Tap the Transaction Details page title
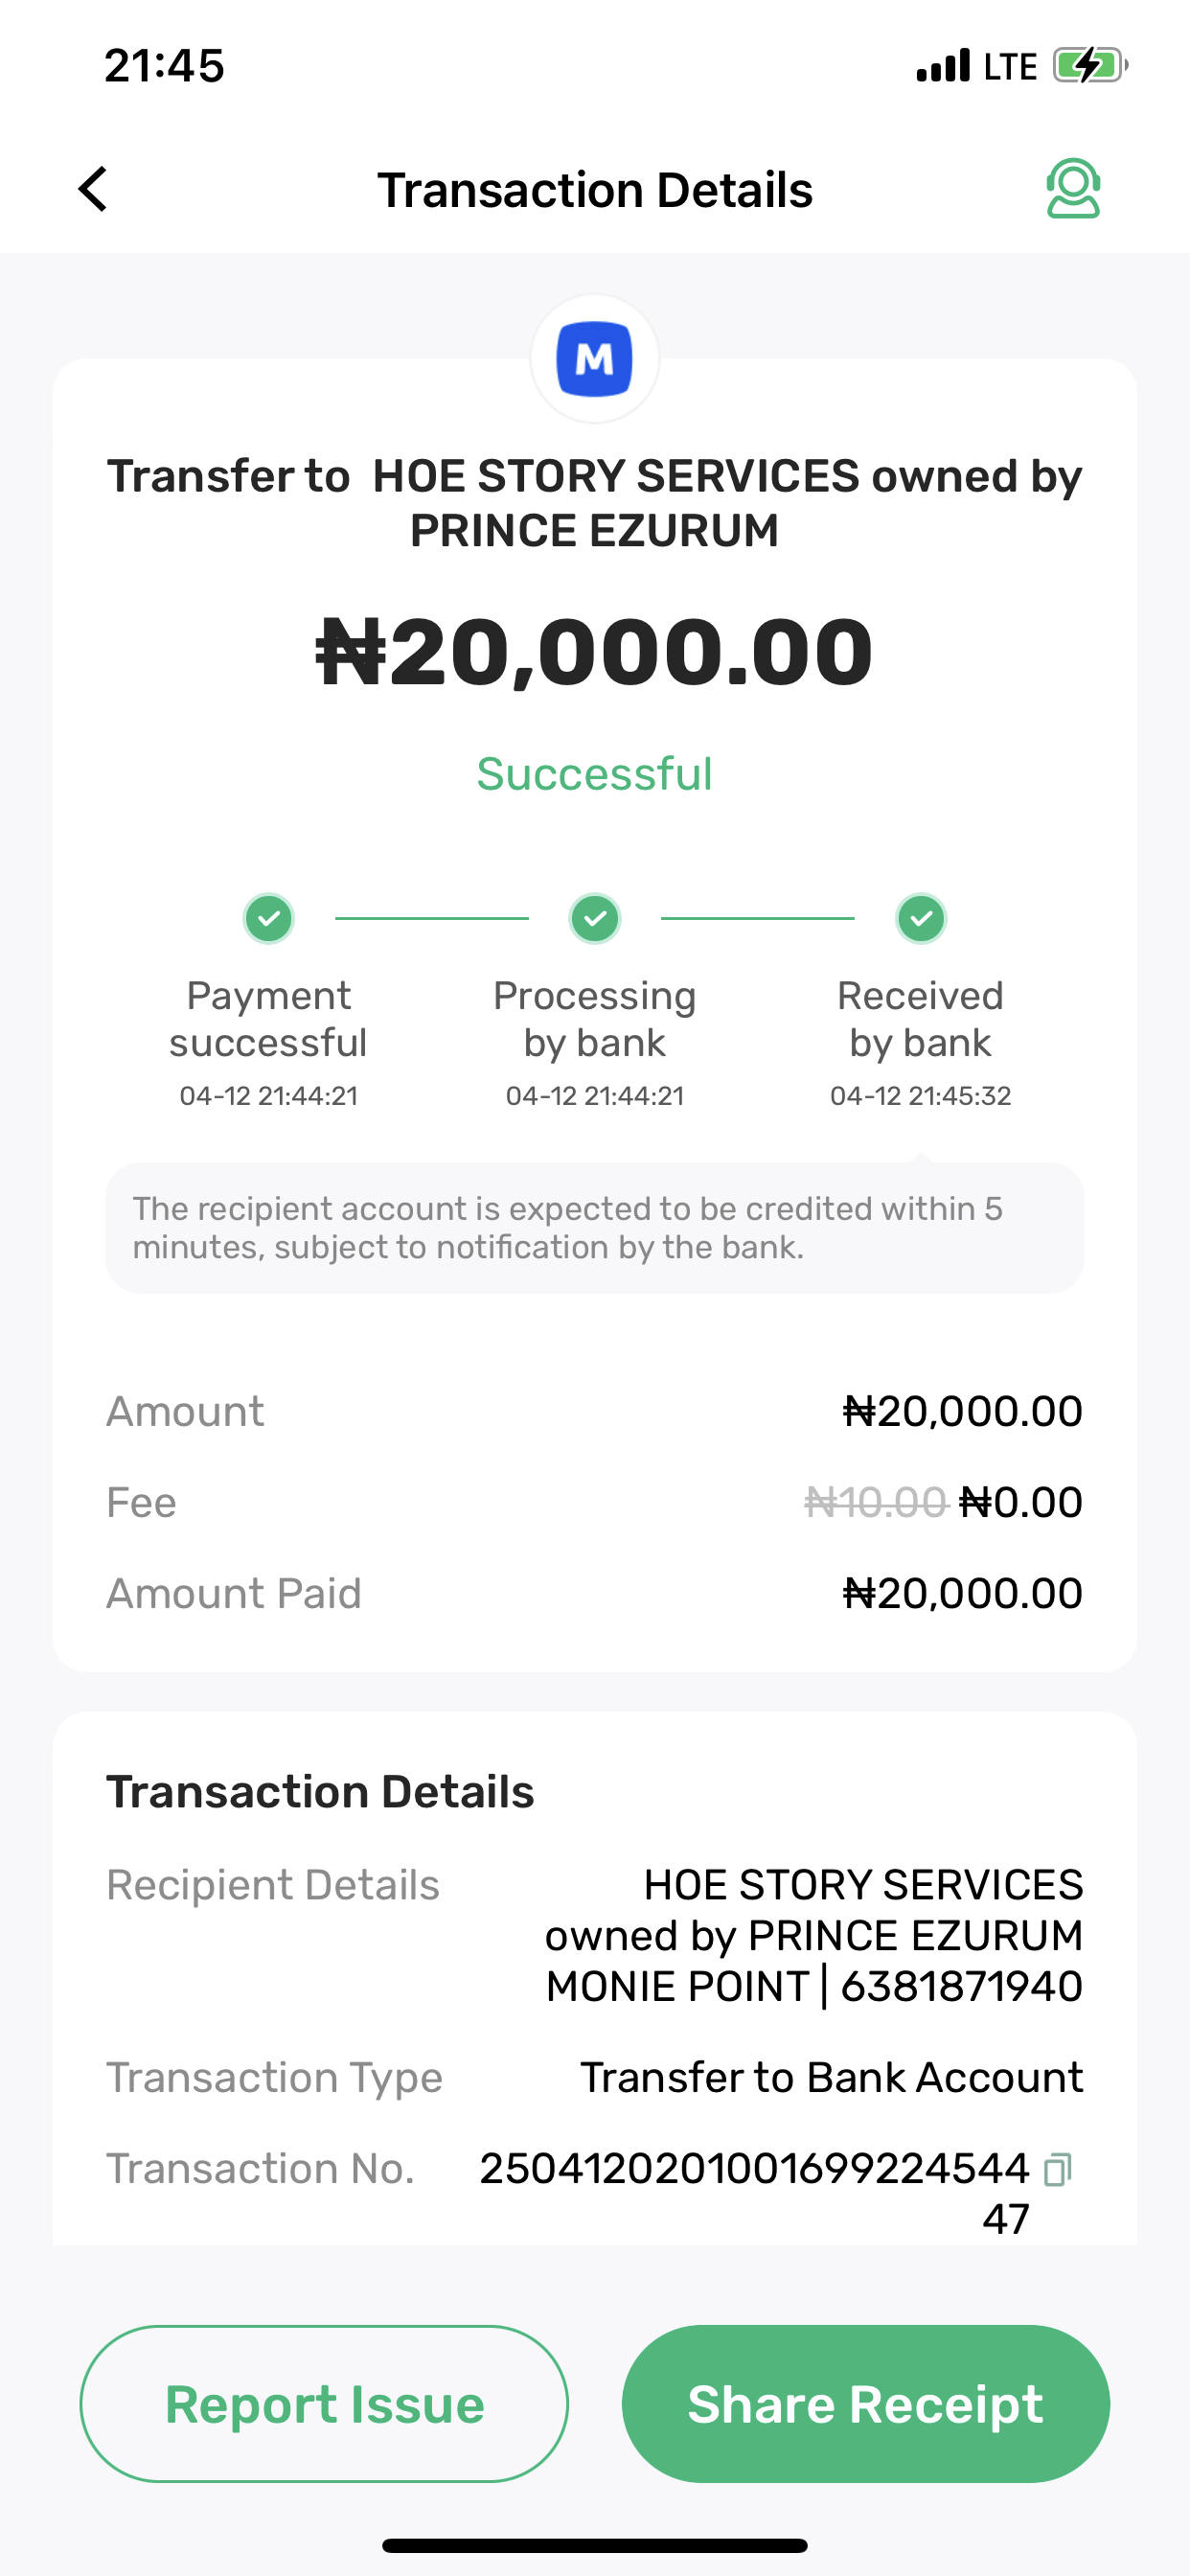The height and width of the screenshot is (2576, 1190). pos(595,190)
